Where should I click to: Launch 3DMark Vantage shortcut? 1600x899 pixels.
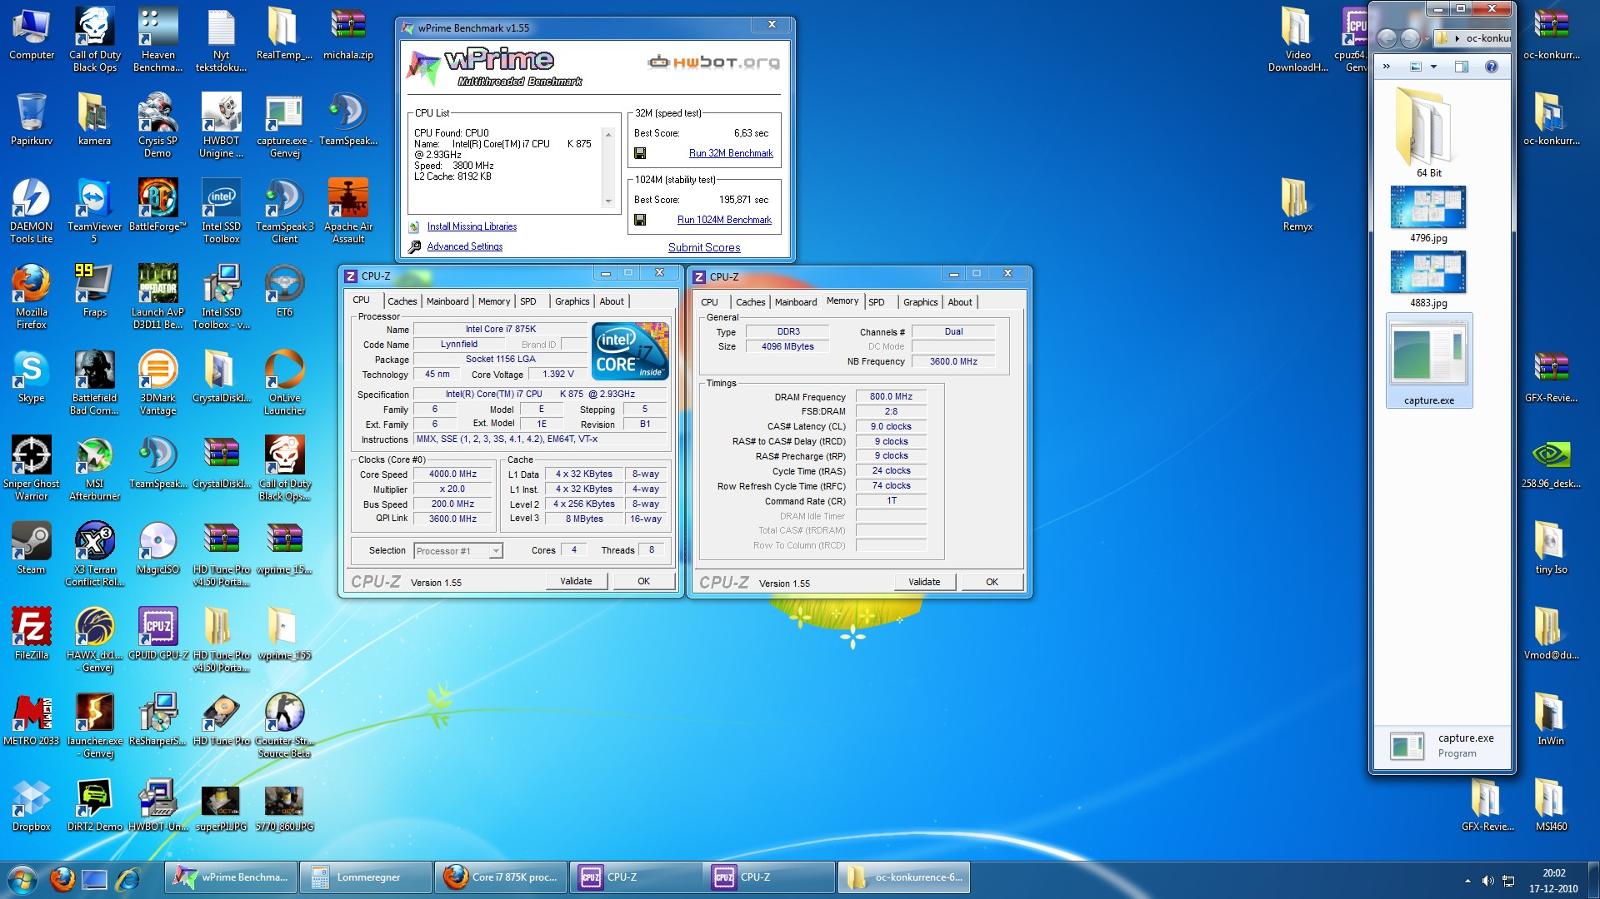(158, 383)
